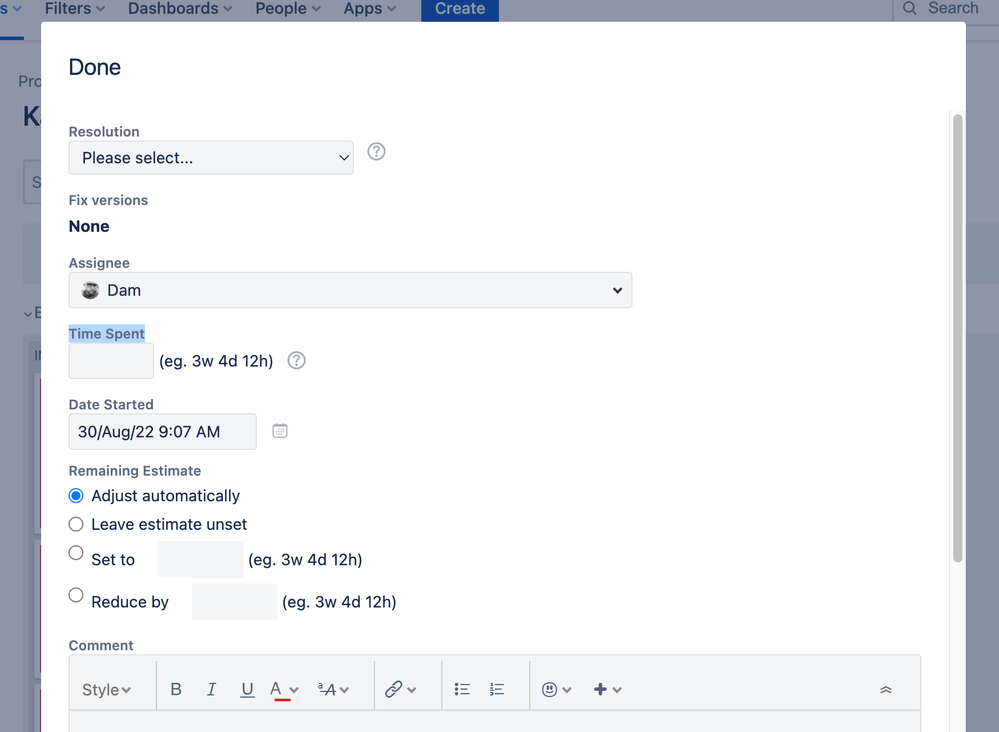
Task: Click the Search magnifier icon
Action: coord(910,8)
